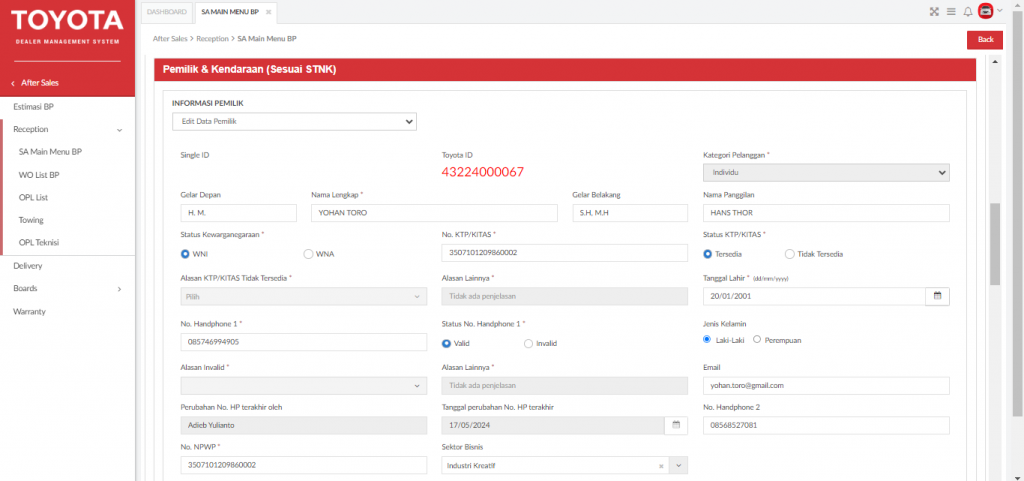Open Sektor Bisnis dropdown arrow

[x=679, y=466]
